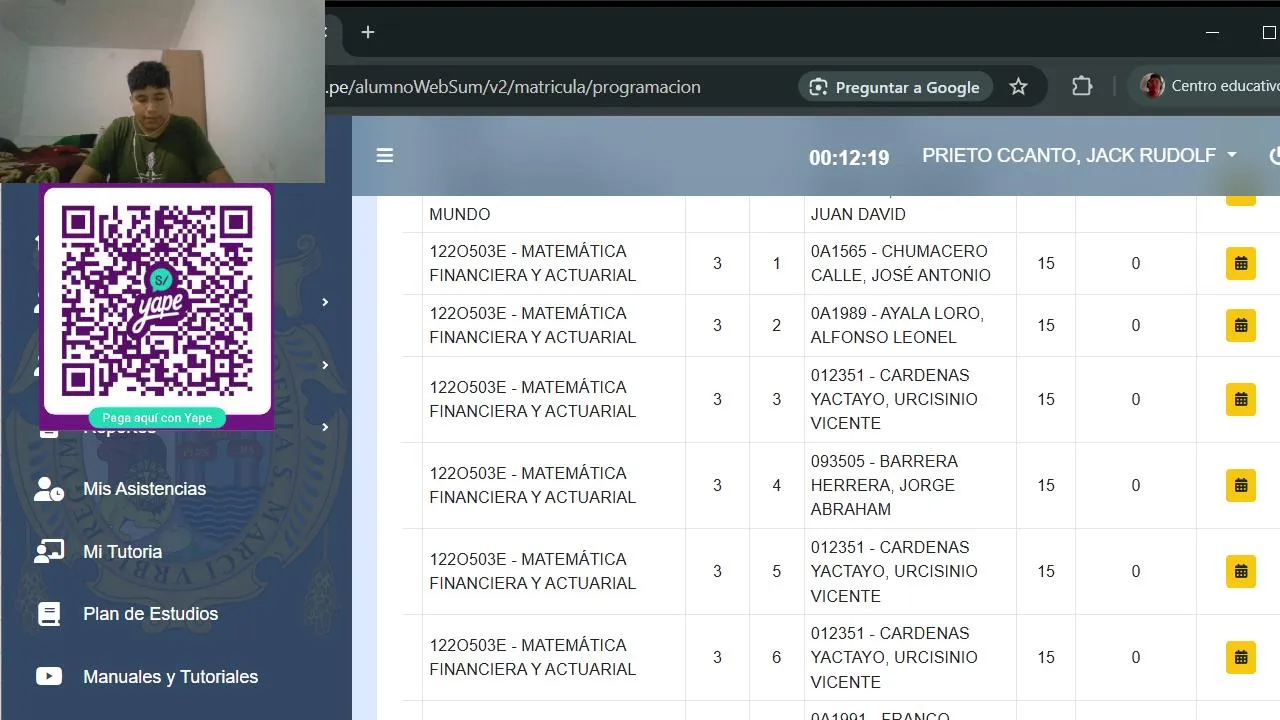View calendar schedule for section 6 row
Screen dimensions: 1280x720
pyautogui.click(x=1241, y=658)
